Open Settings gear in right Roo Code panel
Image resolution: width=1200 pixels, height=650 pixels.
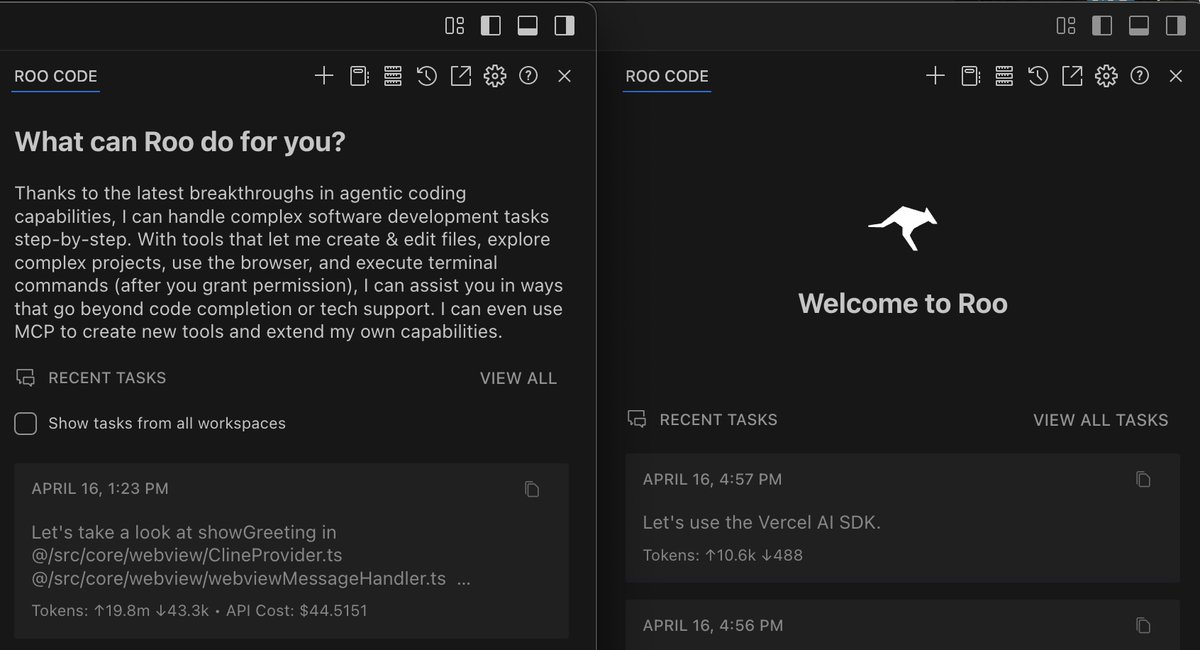1106,76
